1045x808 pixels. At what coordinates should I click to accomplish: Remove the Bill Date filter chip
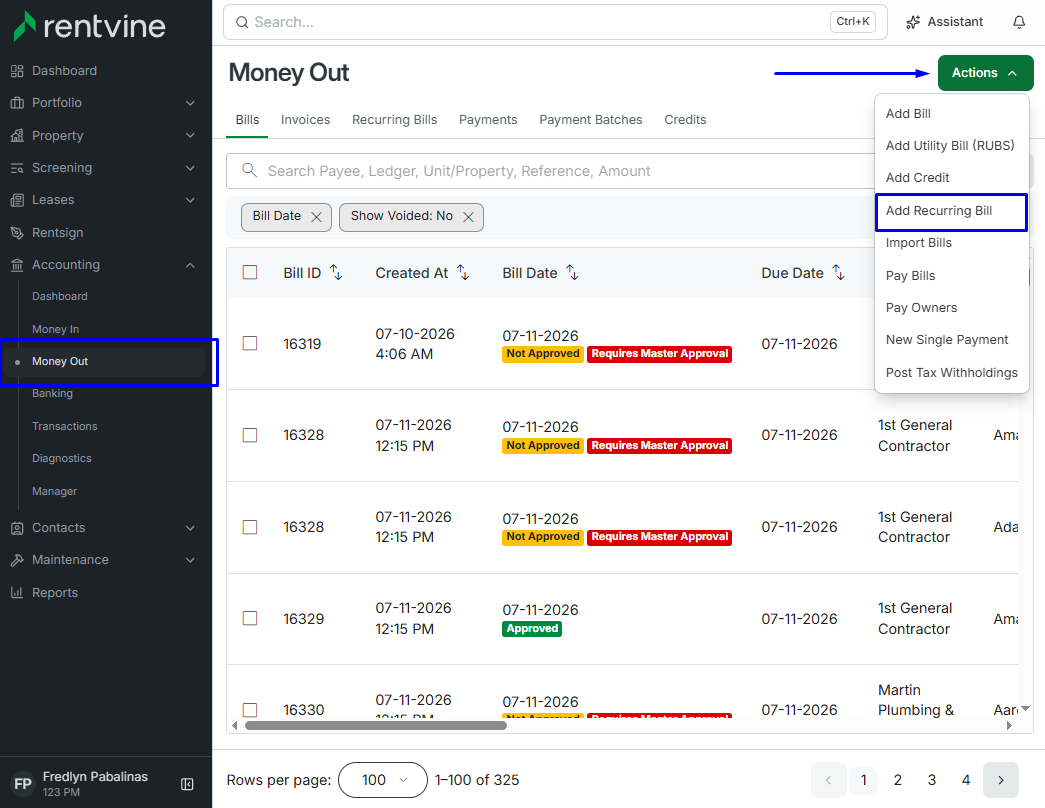tap(317, 217)
